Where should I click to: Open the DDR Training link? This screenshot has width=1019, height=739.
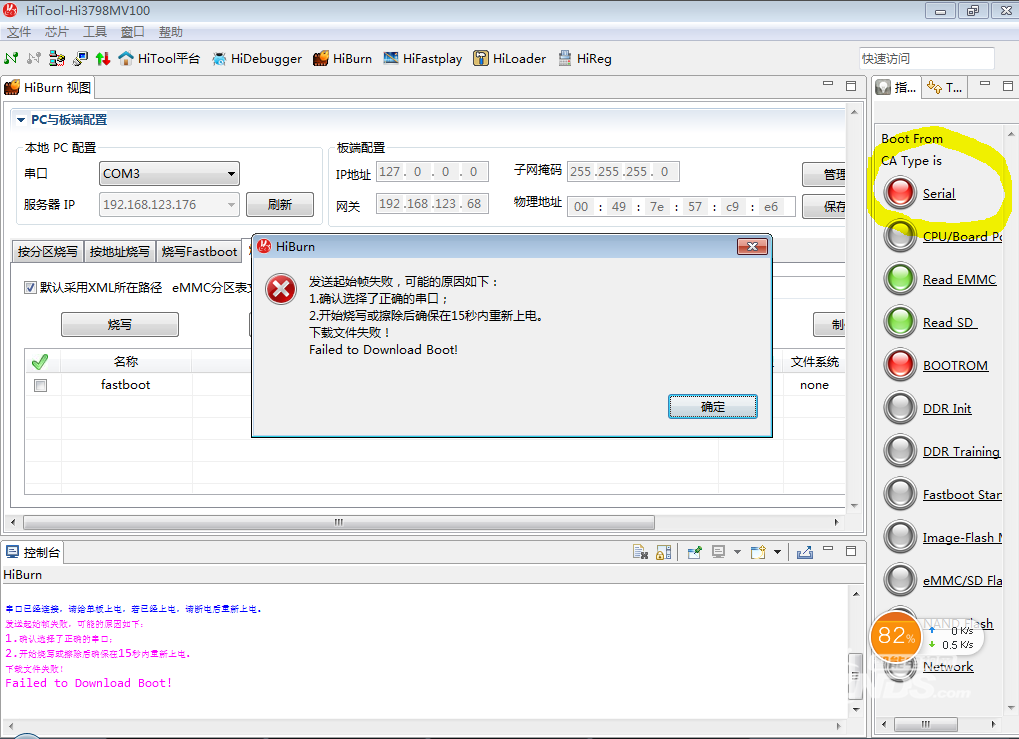click(961, 451)
